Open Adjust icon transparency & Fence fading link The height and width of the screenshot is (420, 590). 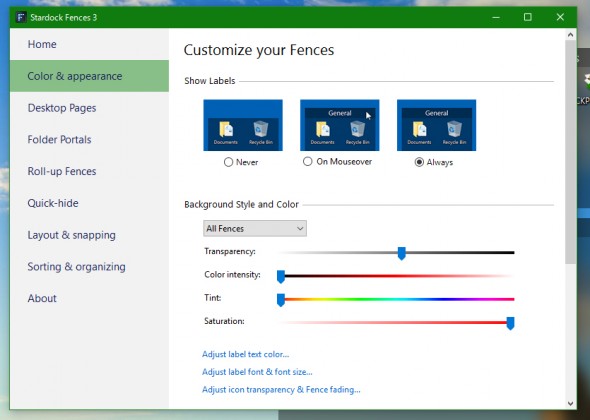pos(281,390)
